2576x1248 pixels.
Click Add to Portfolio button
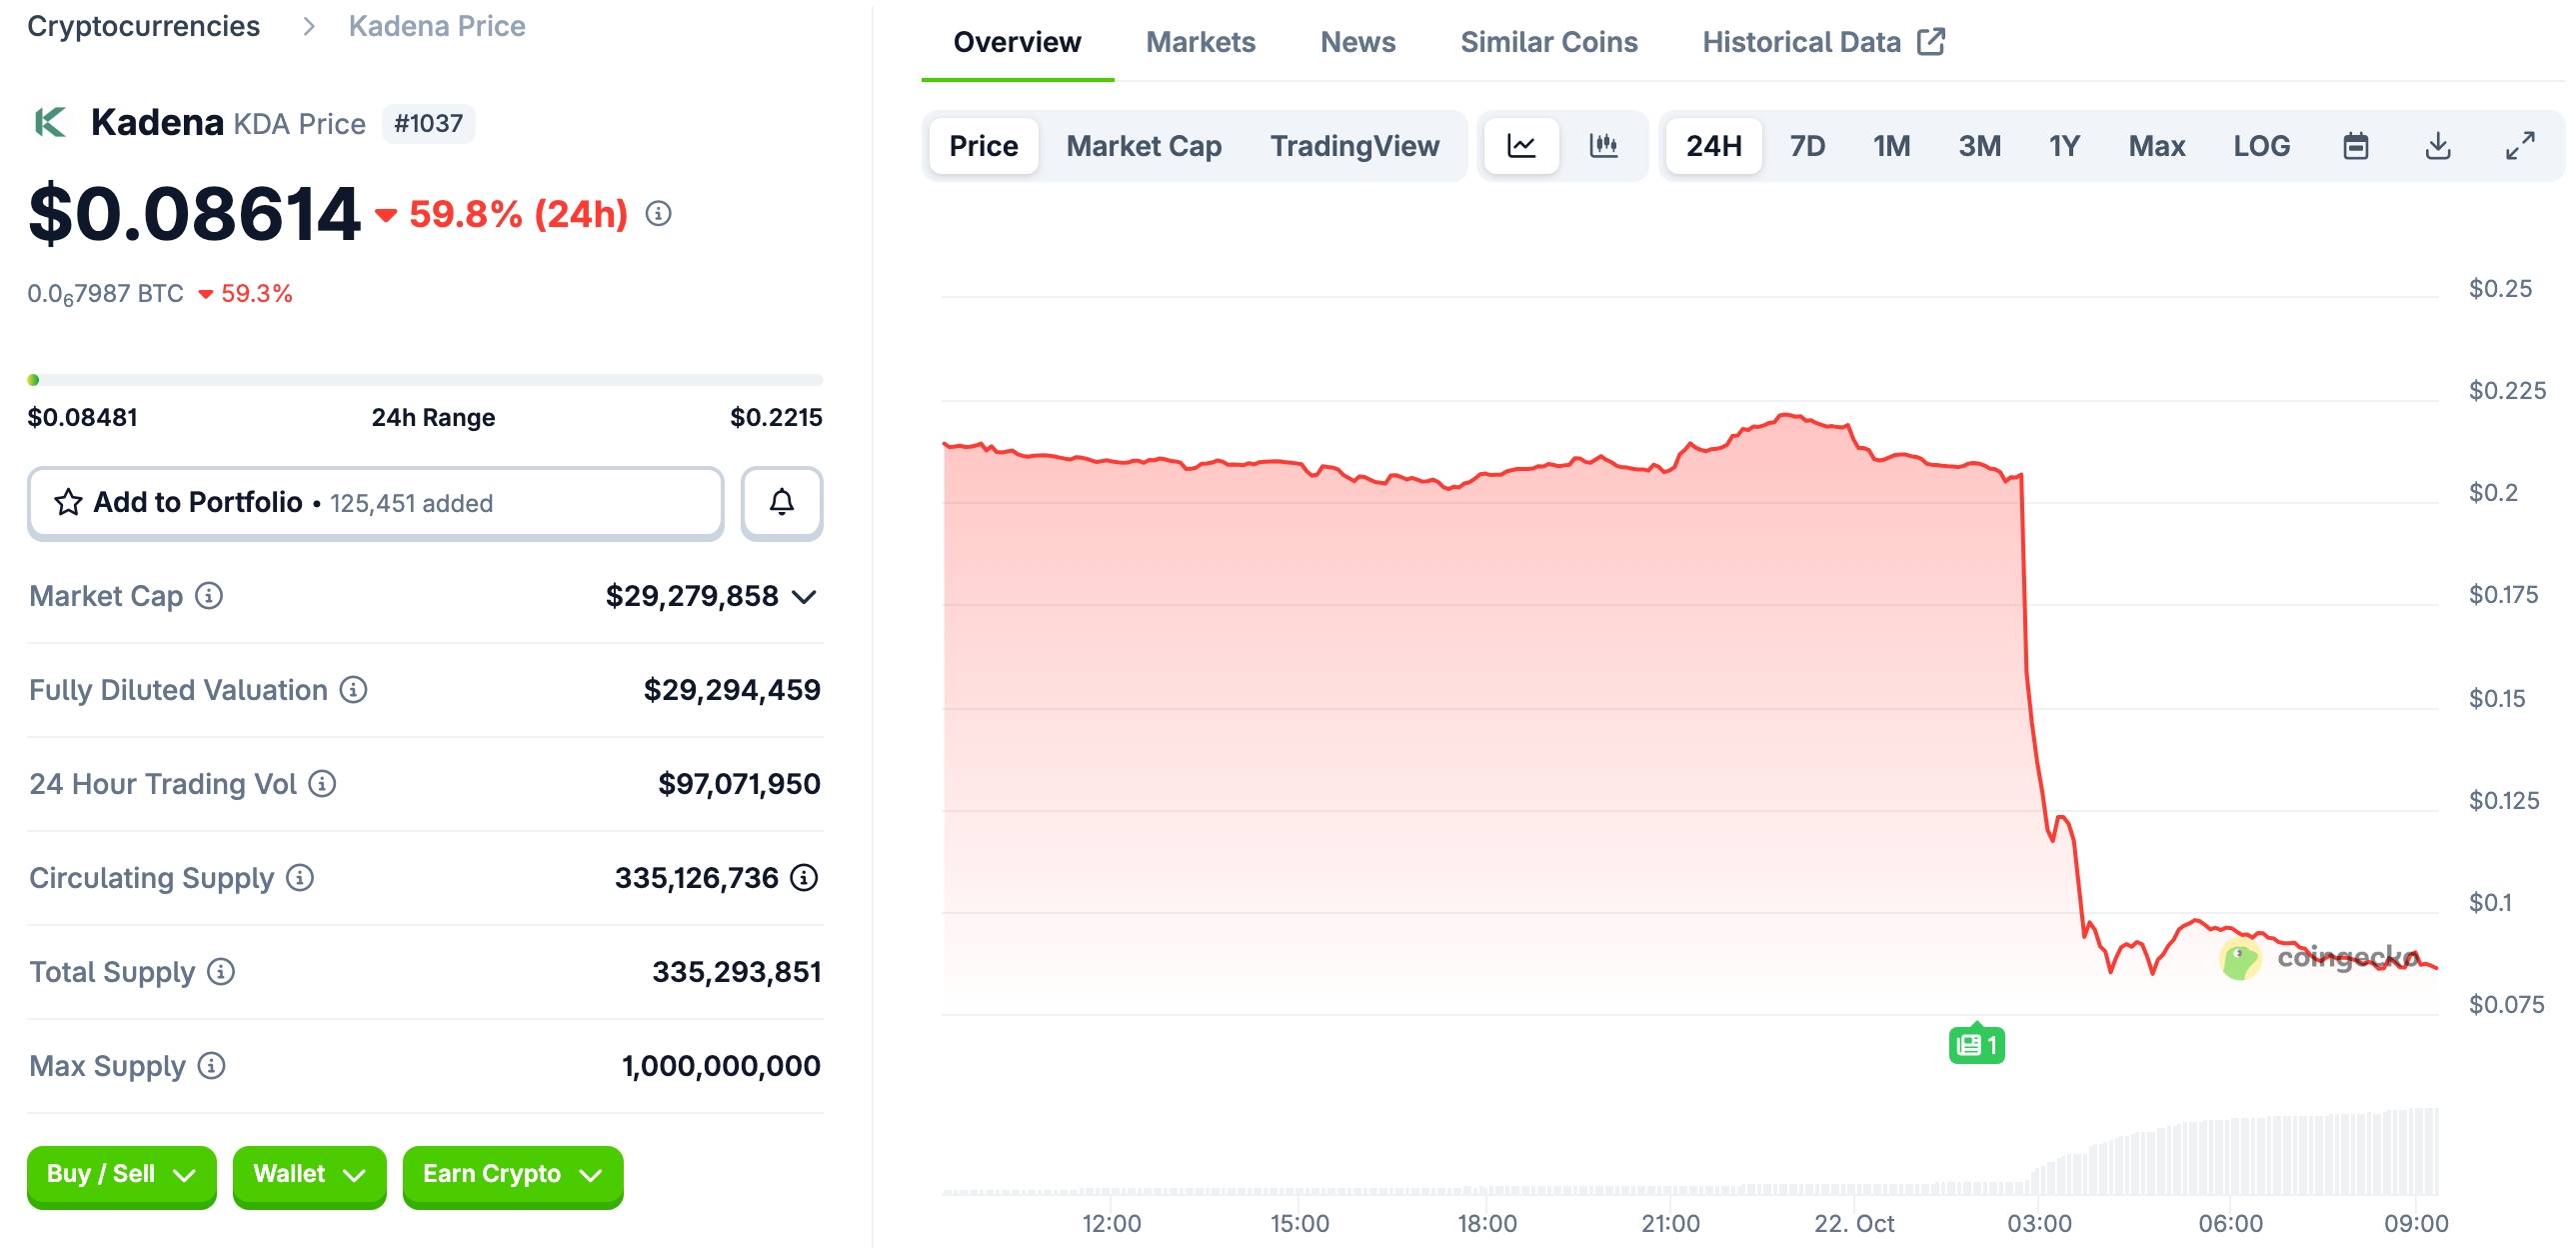375,503
